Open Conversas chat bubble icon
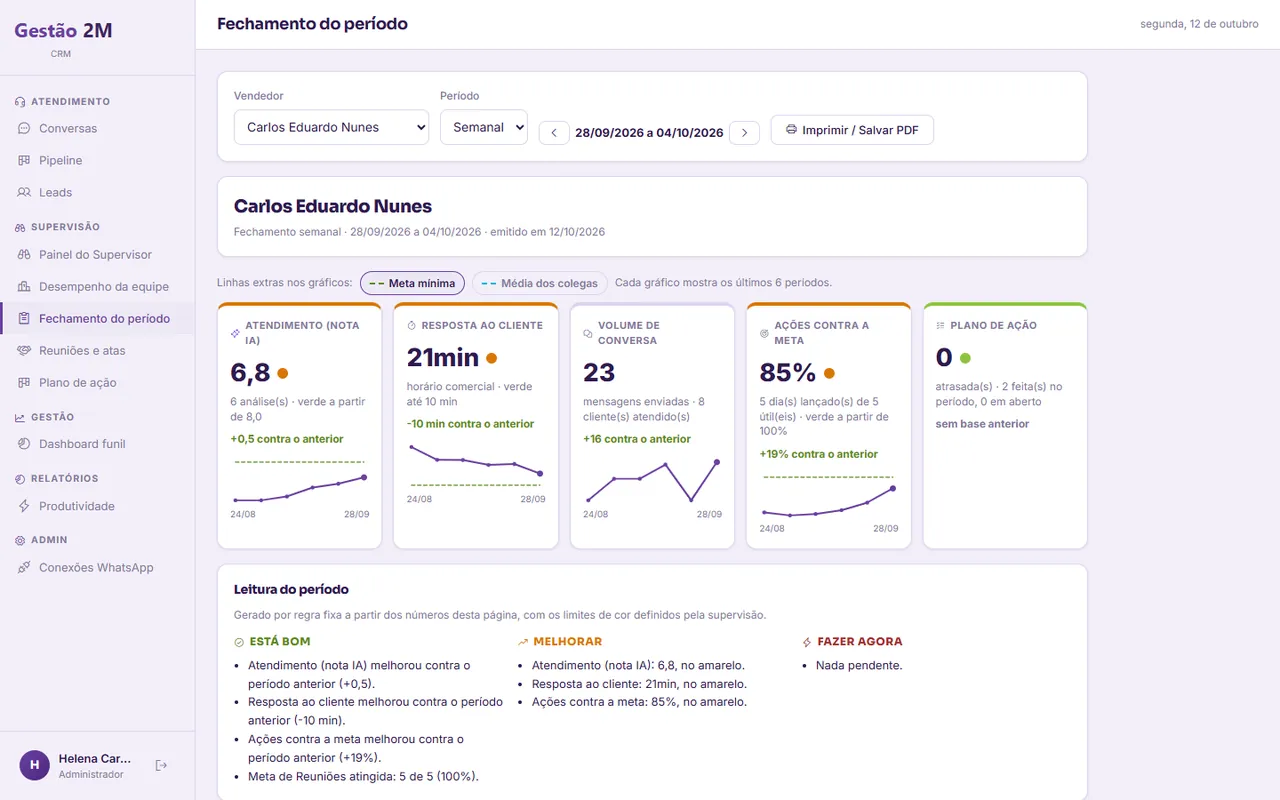The height and width of the screenshot is (800, 1280). [24, 128]
